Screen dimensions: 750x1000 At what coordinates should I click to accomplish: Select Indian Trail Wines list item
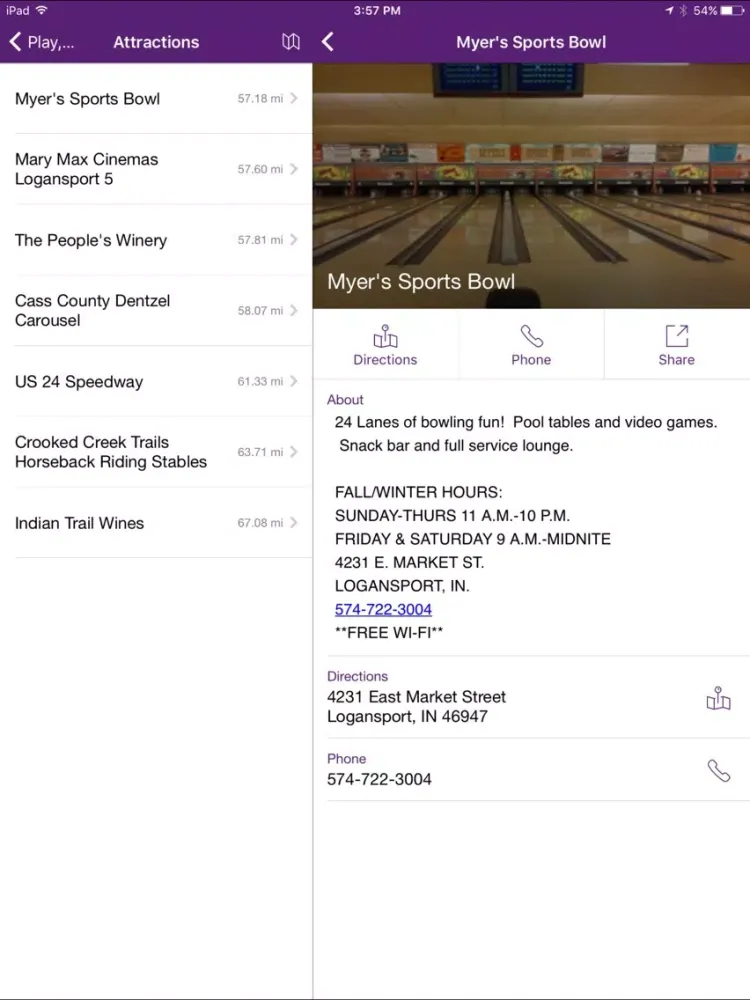[156, 523]
